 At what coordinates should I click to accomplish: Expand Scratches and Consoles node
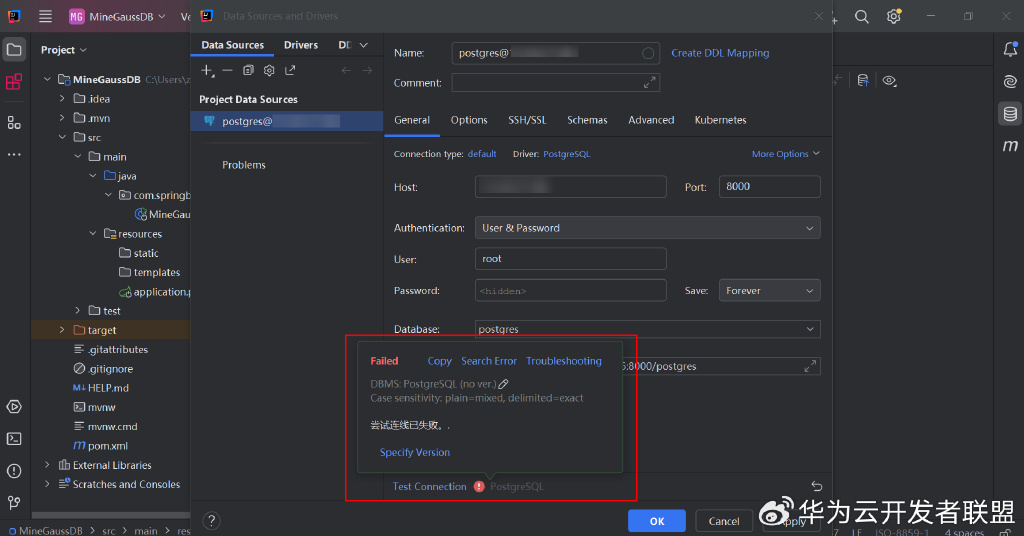(46, 484)
